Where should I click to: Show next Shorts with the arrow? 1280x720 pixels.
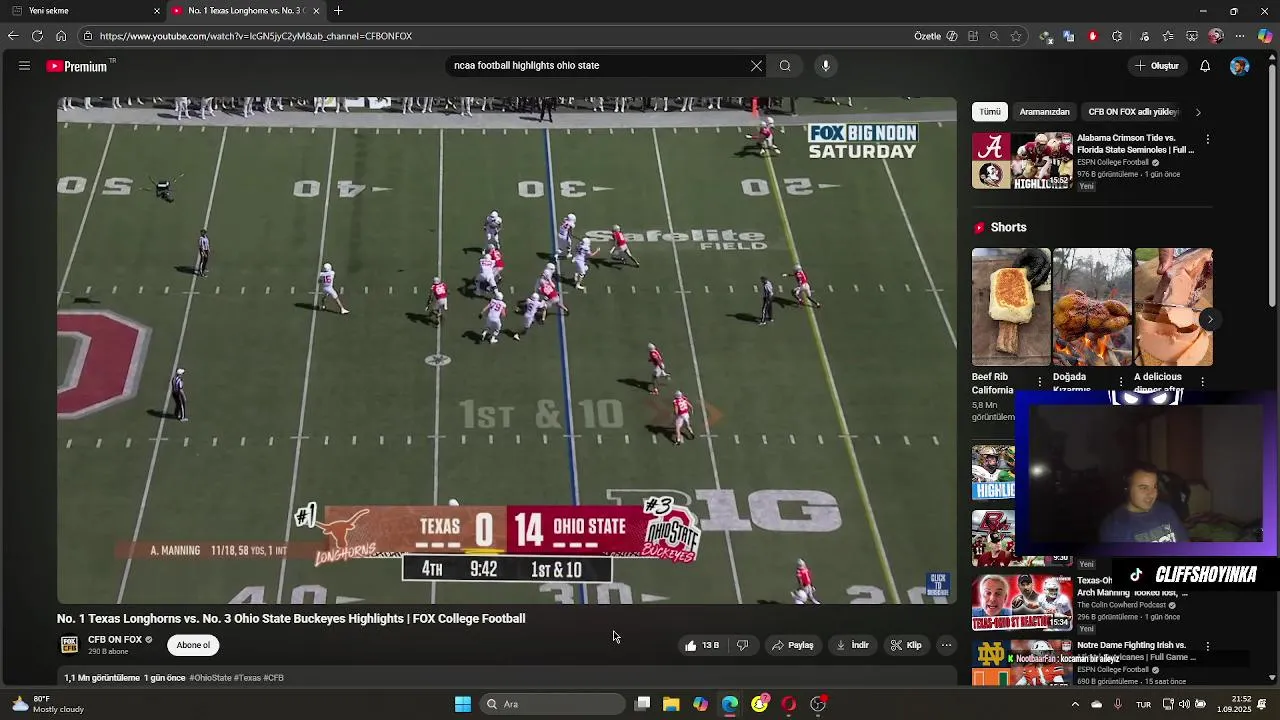click(x=1209, y=320)
